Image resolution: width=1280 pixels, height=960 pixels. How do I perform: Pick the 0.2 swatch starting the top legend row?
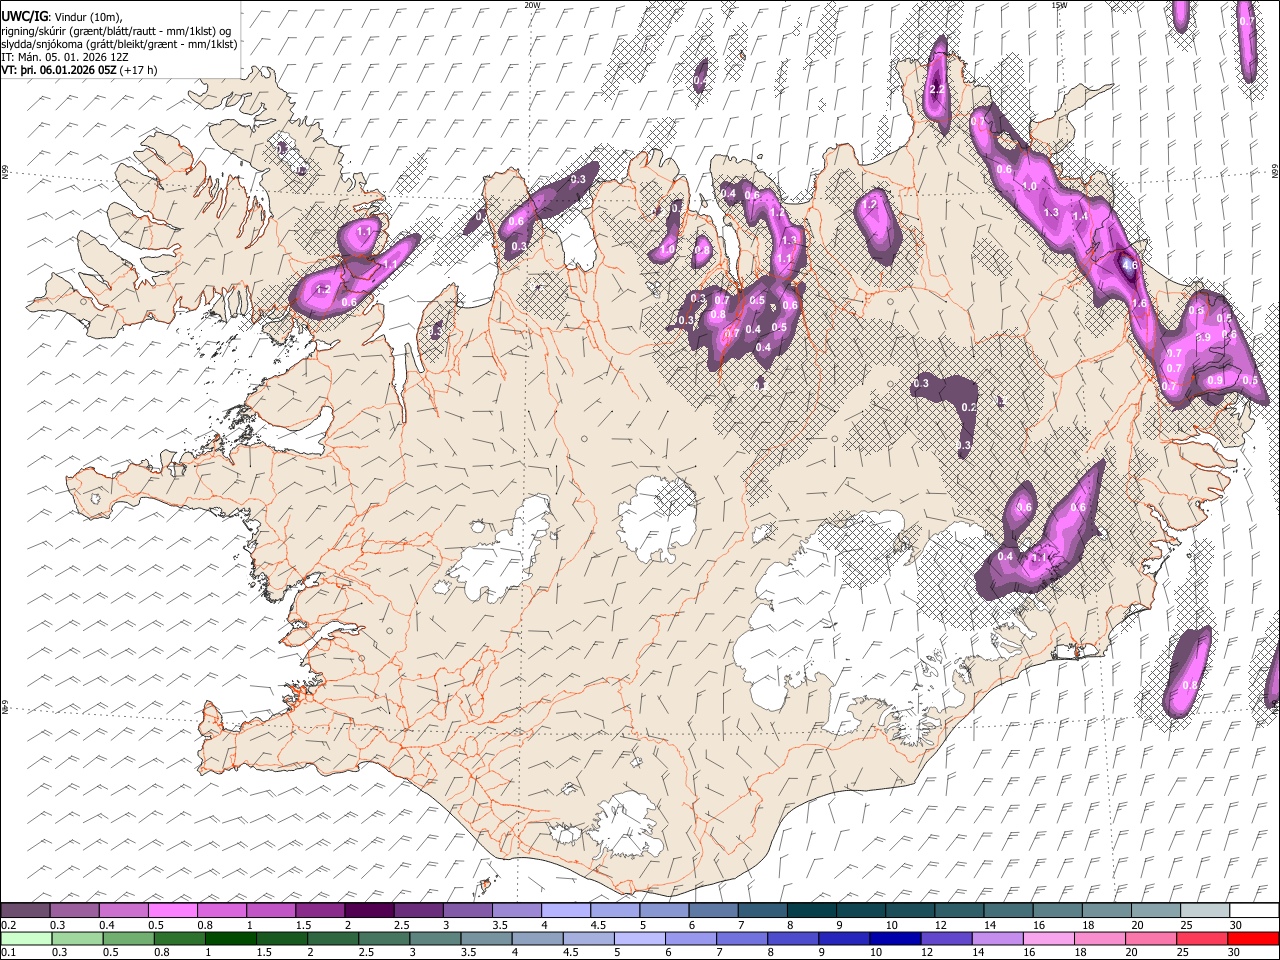pos(25,911)
